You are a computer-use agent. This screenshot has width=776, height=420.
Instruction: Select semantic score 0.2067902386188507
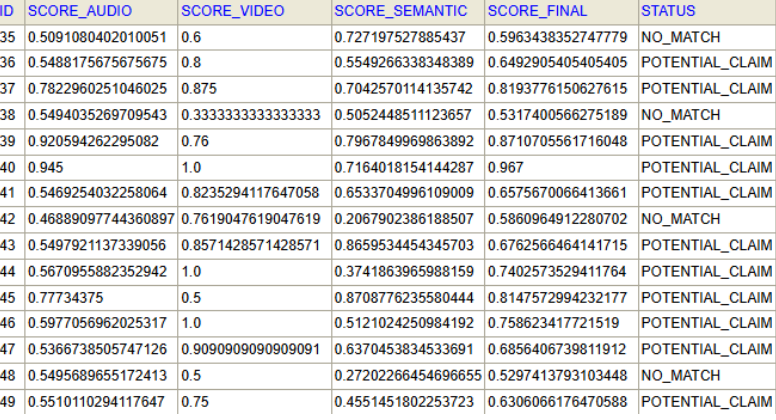tap(404, 219)
